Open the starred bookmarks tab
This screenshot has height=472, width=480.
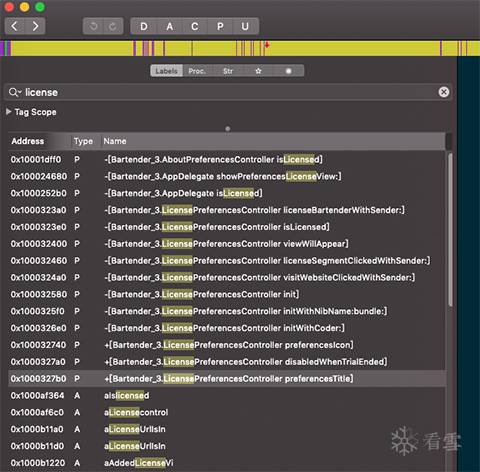(258, 71)
